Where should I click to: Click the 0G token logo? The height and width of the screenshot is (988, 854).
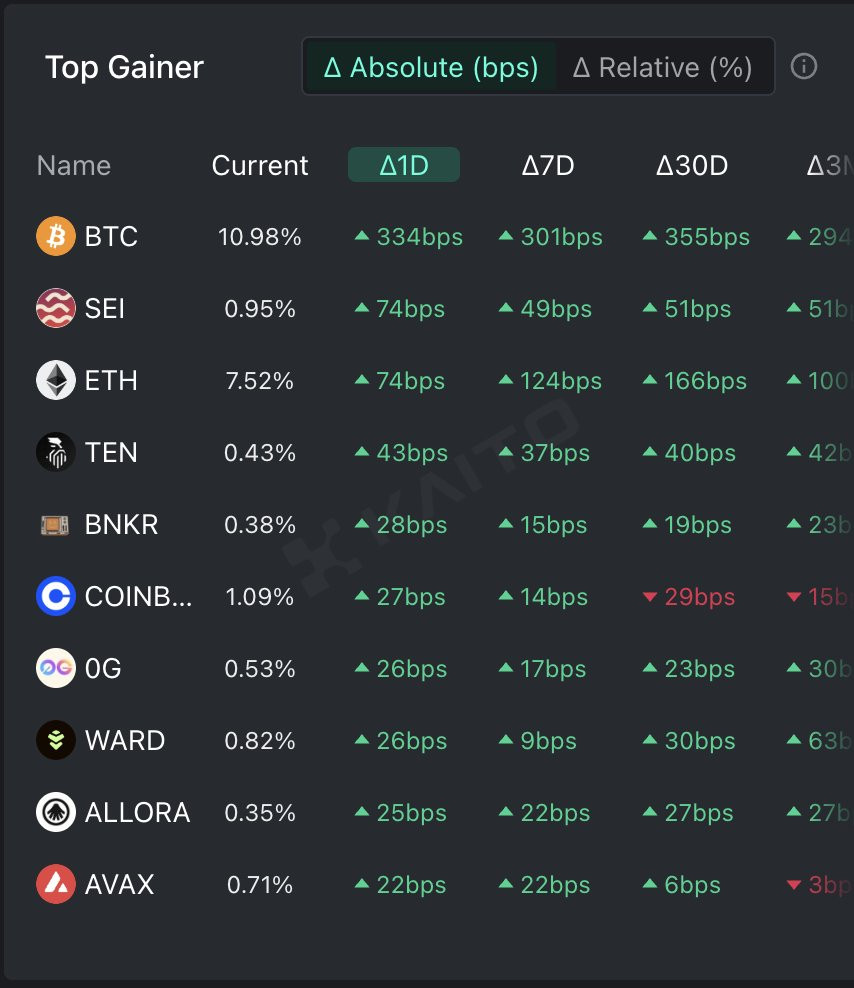55,668
